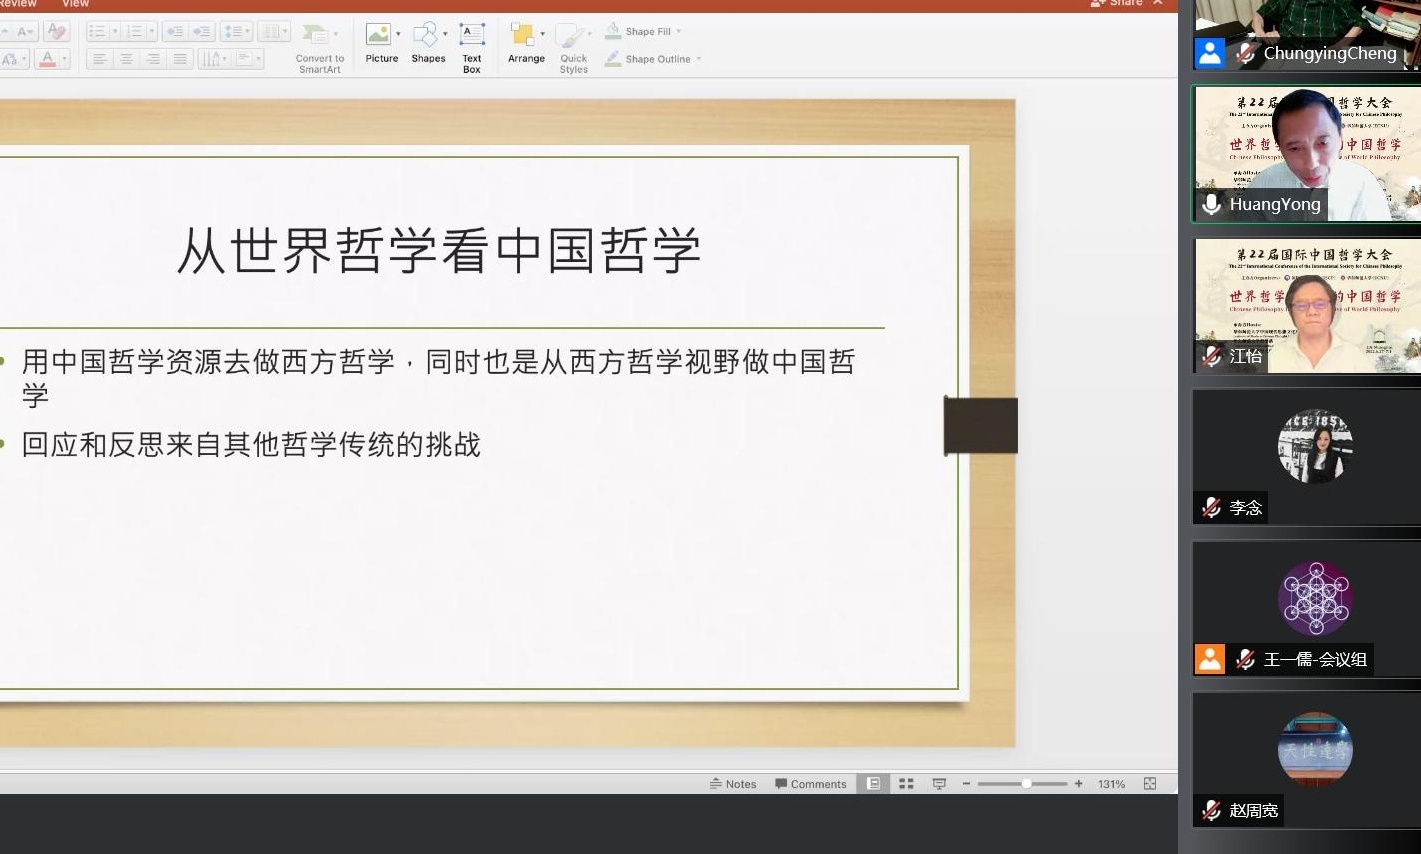
Task: Insert a Text Box
Action: click(x=471, y=46)
